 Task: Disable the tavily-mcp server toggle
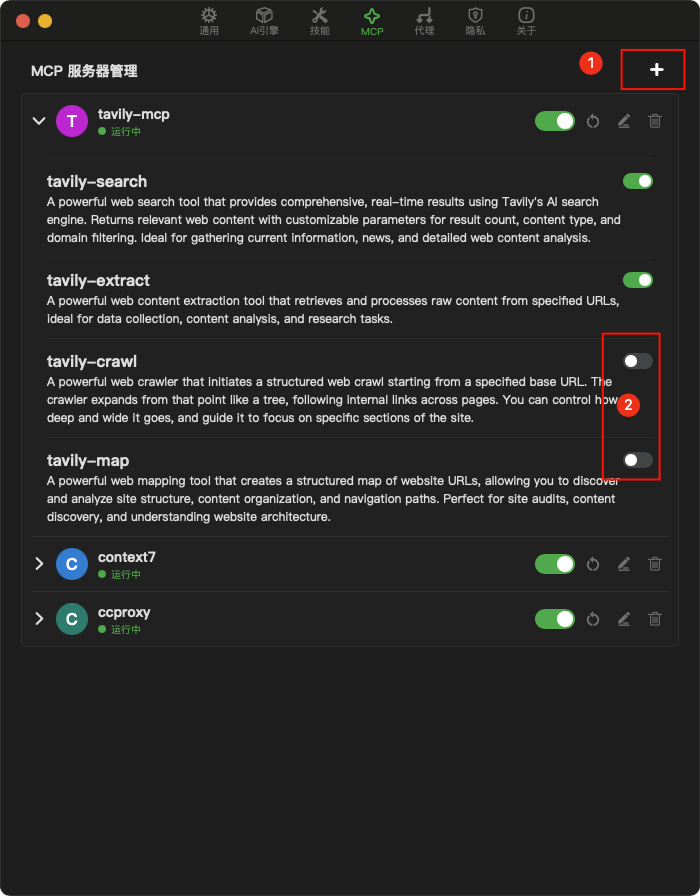555,121
